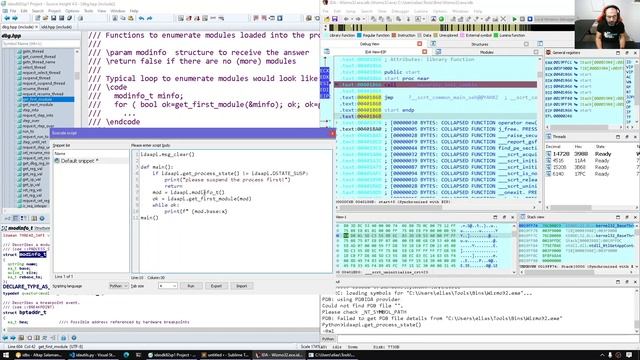Open Options menu in Source Insight
Screen dimensions: 640x360
(x=72, y=11)
